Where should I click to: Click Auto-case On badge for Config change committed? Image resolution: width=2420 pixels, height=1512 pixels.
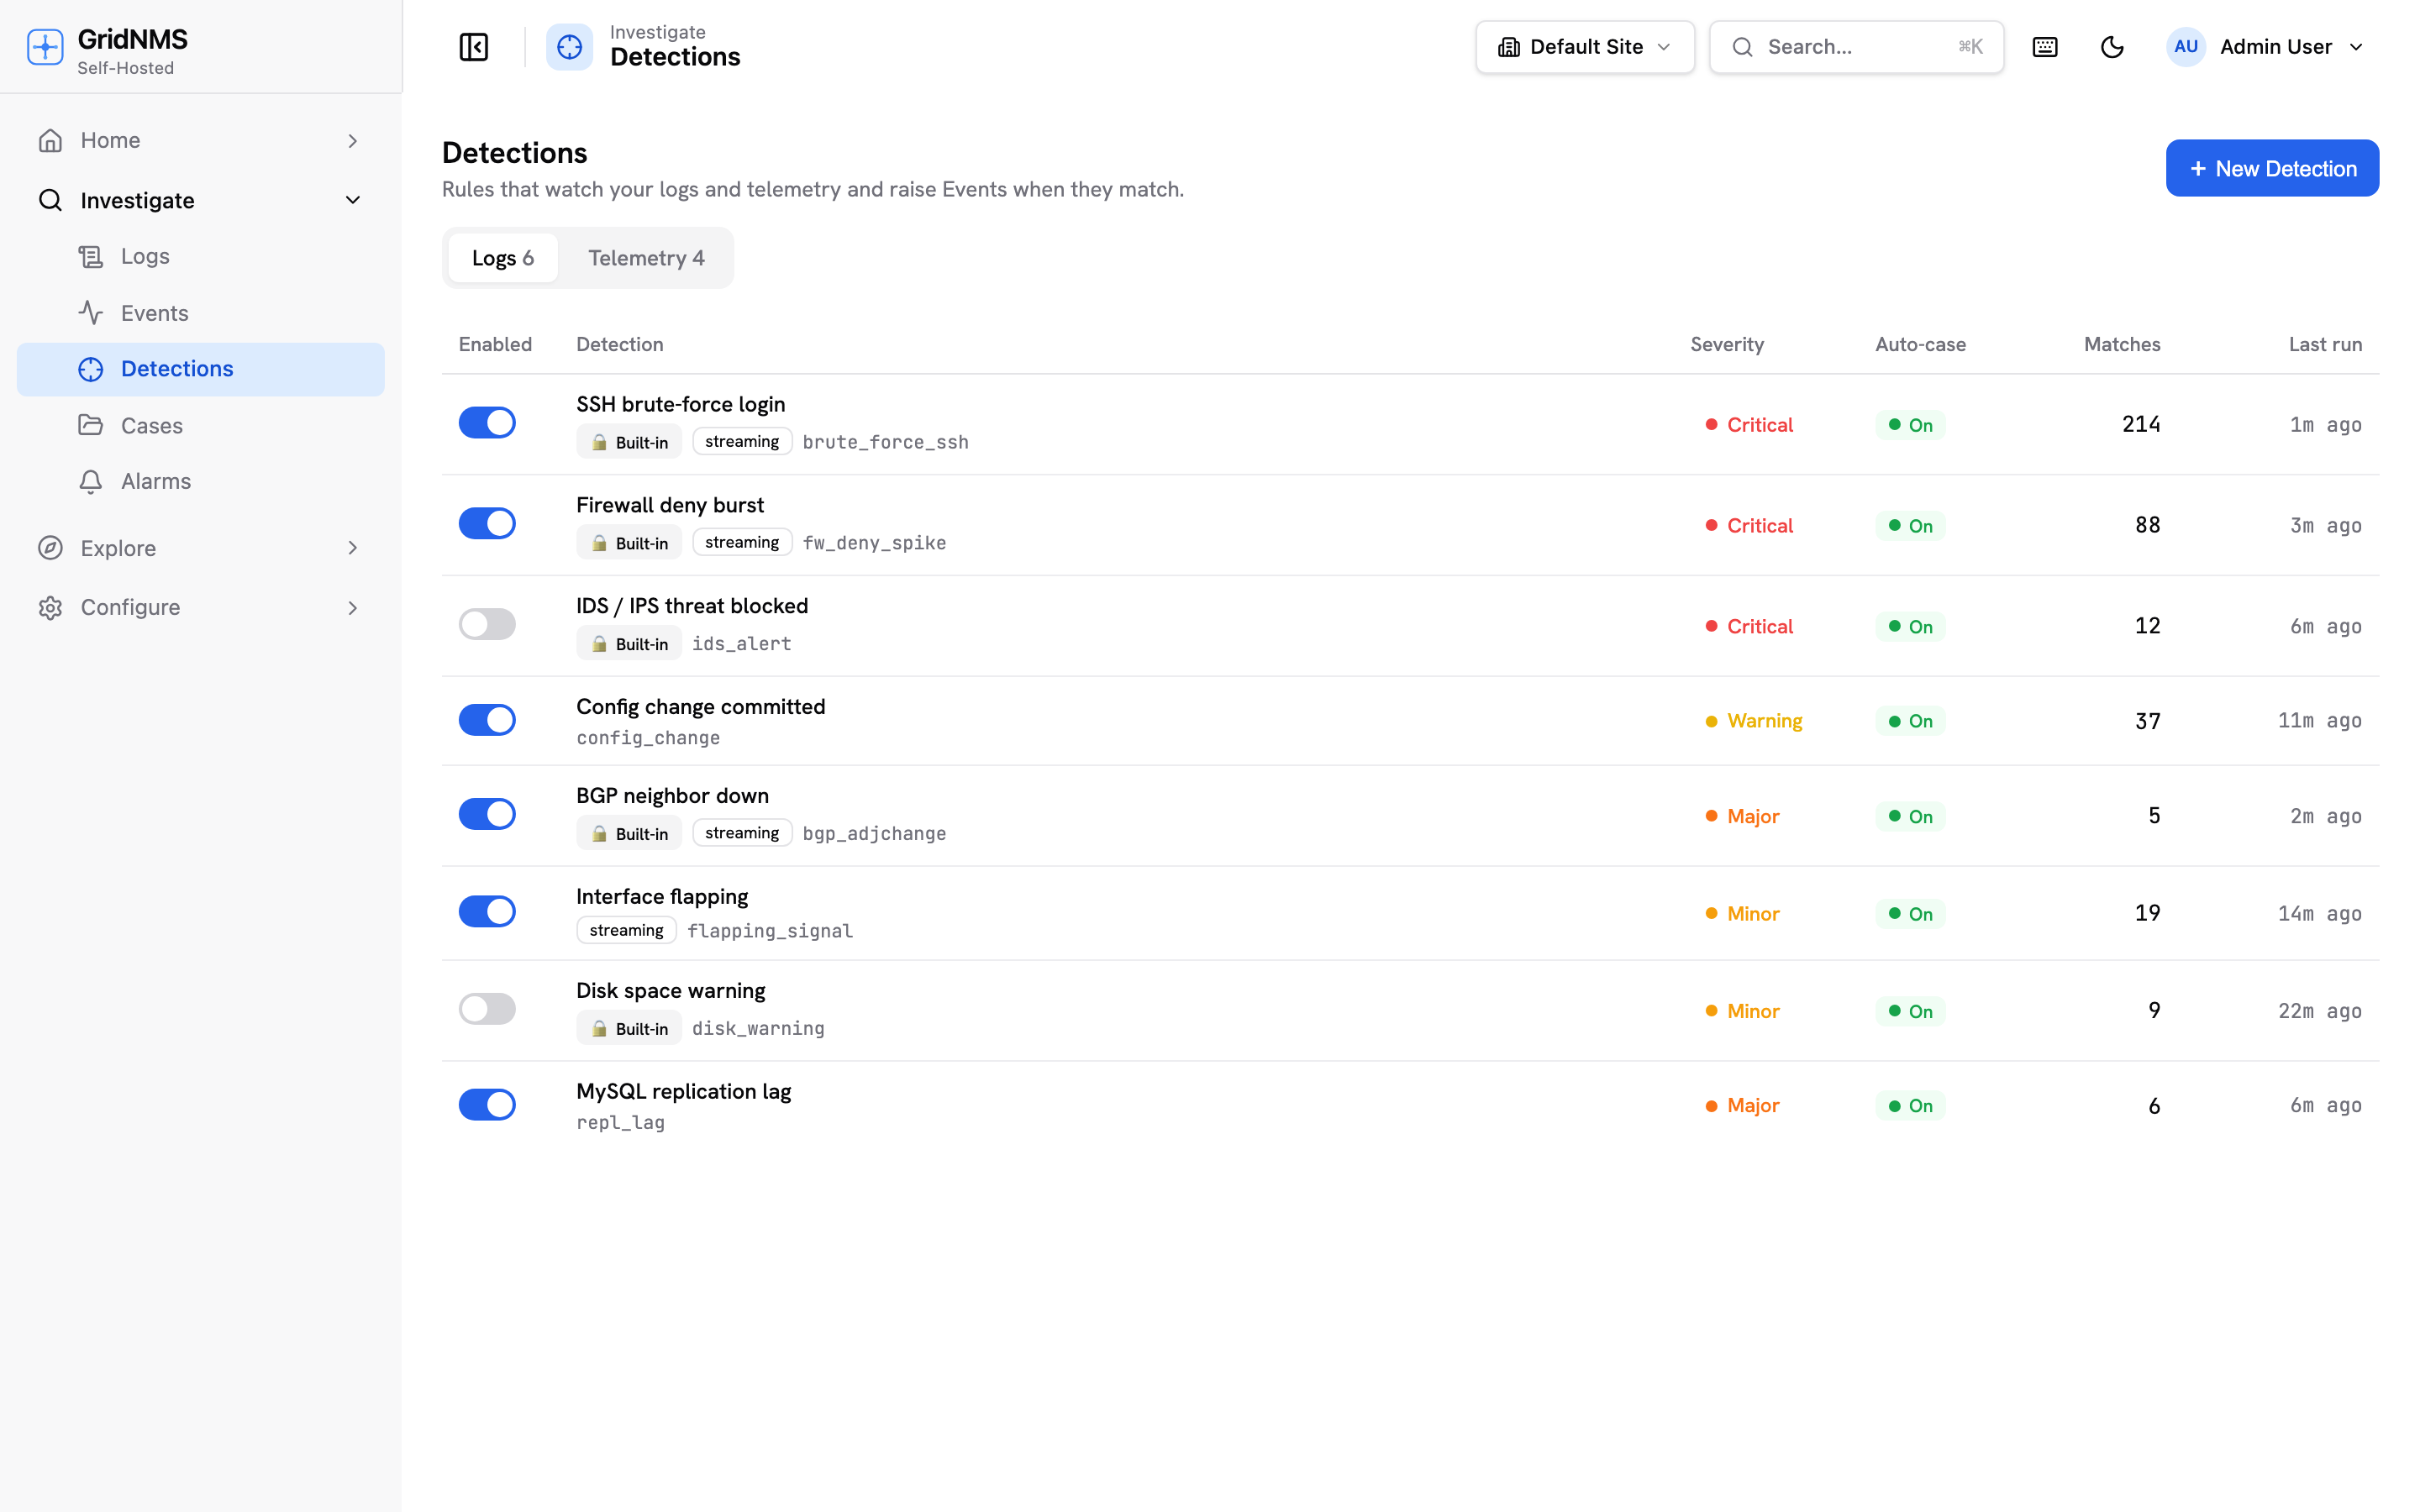[x=1910, y=721]
